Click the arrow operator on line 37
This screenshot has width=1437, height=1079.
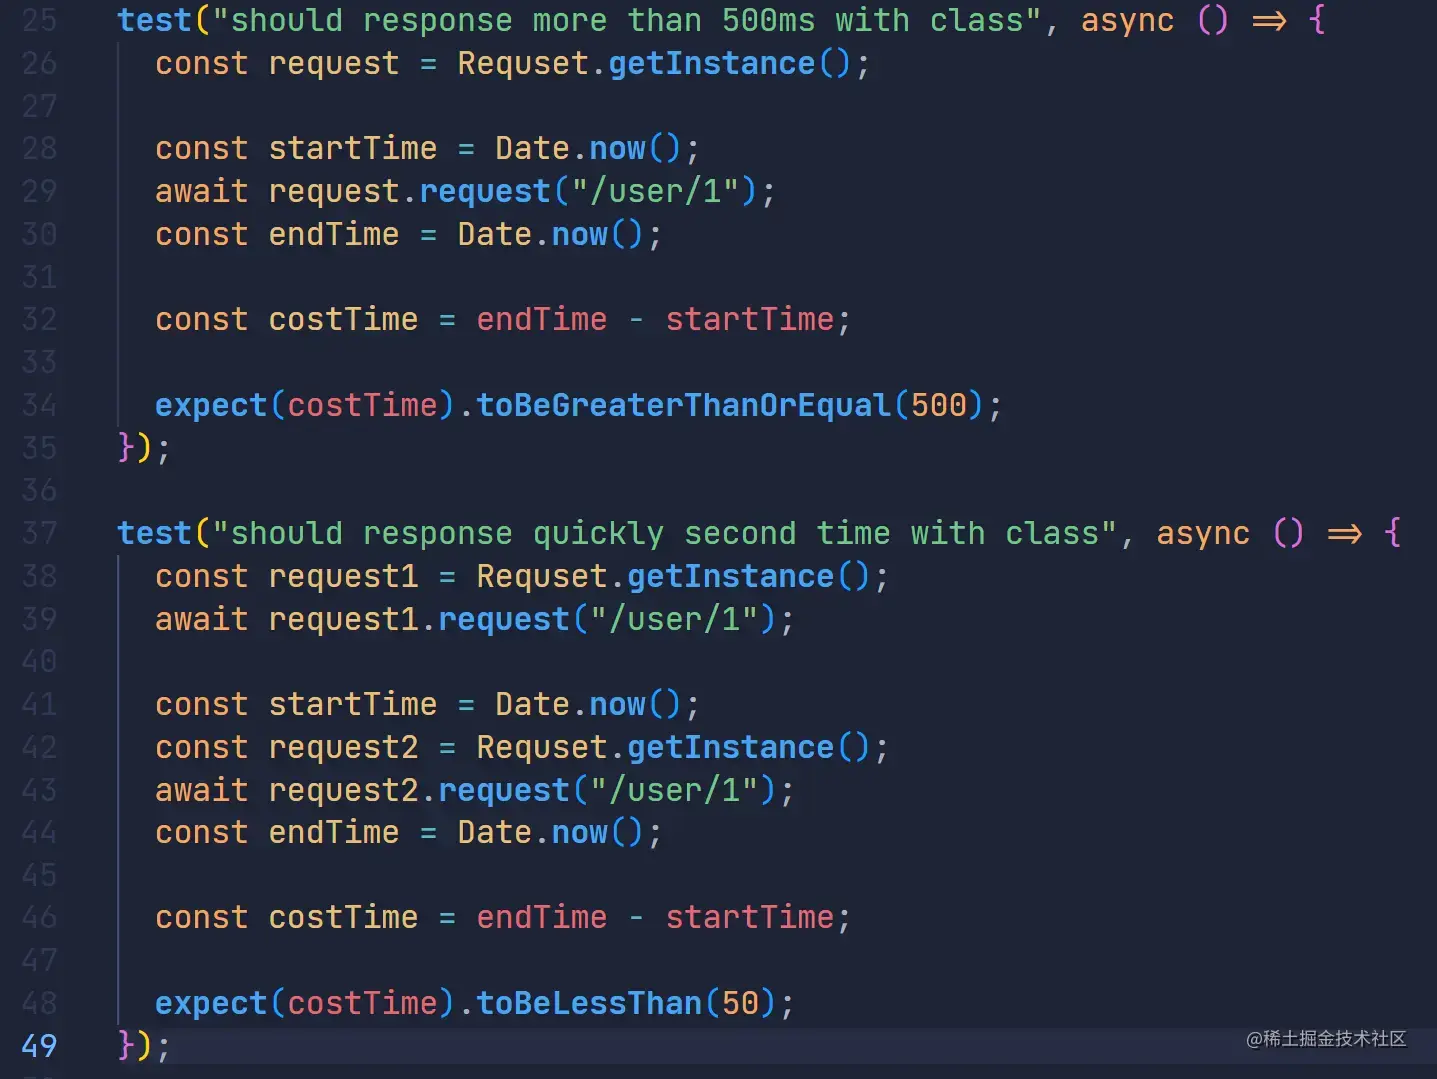(x=1344, y=533)
